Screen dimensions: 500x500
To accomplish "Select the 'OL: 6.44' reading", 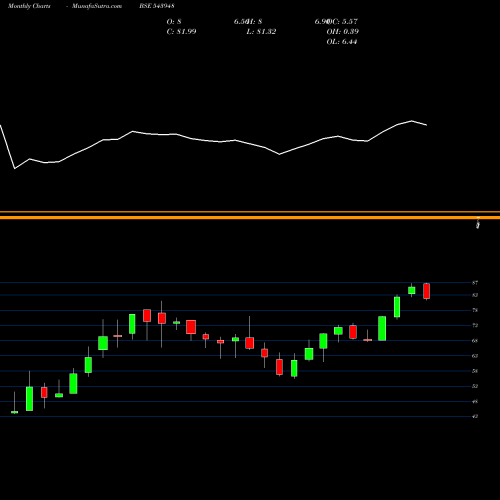I will (x=342, y=42).
